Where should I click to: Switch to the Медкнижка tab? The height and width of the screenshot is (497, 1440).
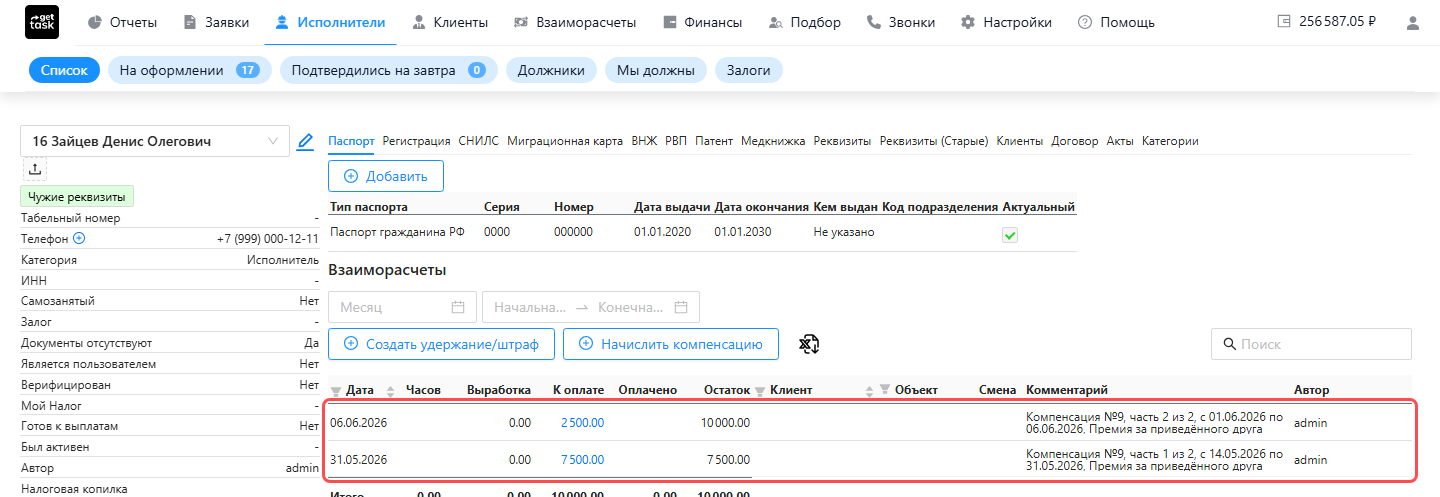click(773, 141)
